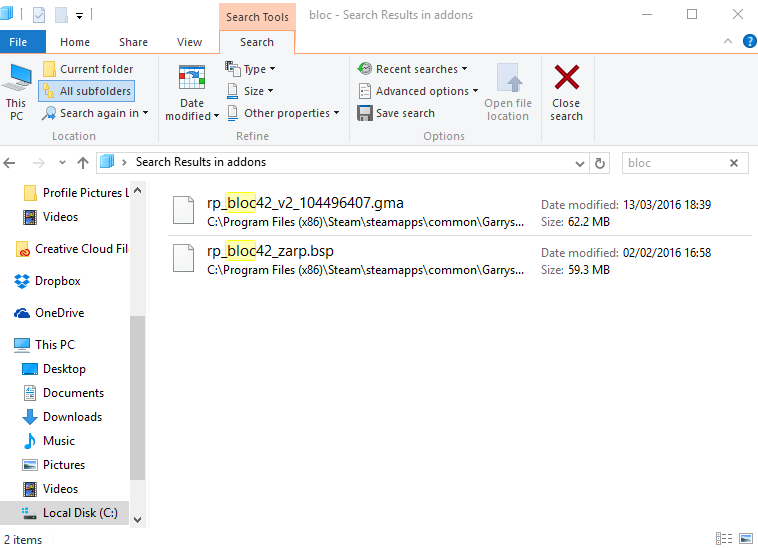Click the icon of rp_bloc42_v2 gma file
This screenshot has width=758, height=548.
click(x=184, y=210)
